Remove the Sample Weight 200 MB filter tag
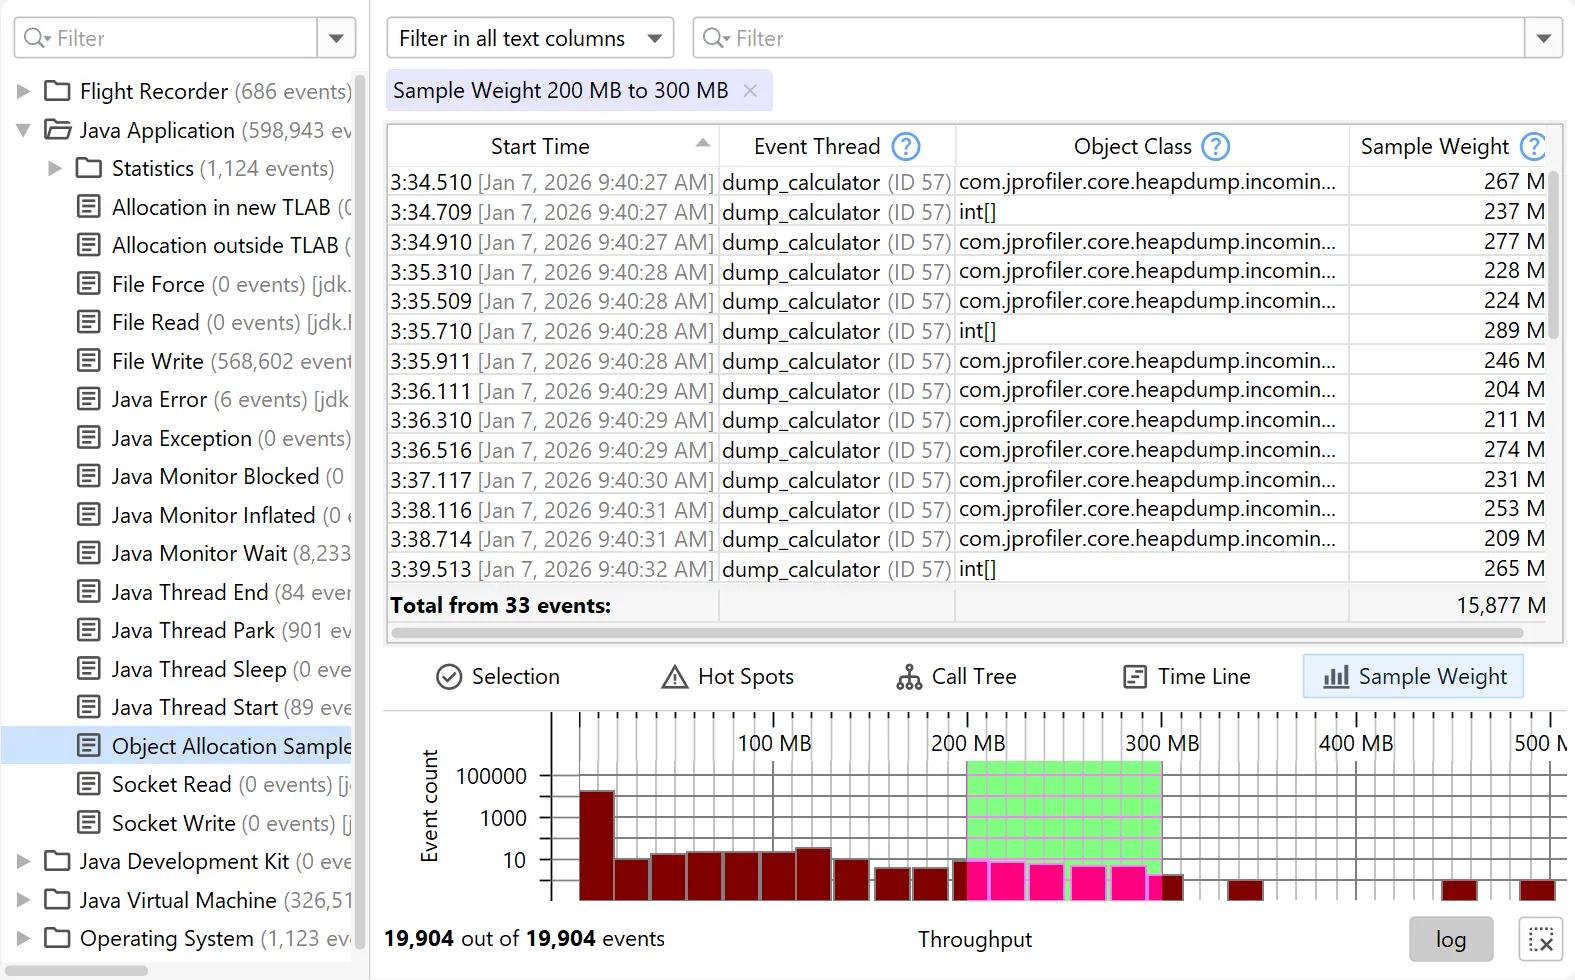Image resolution: width=1575 pixels, height=980 pixels. pyautogui.click(x=750, y=91)
